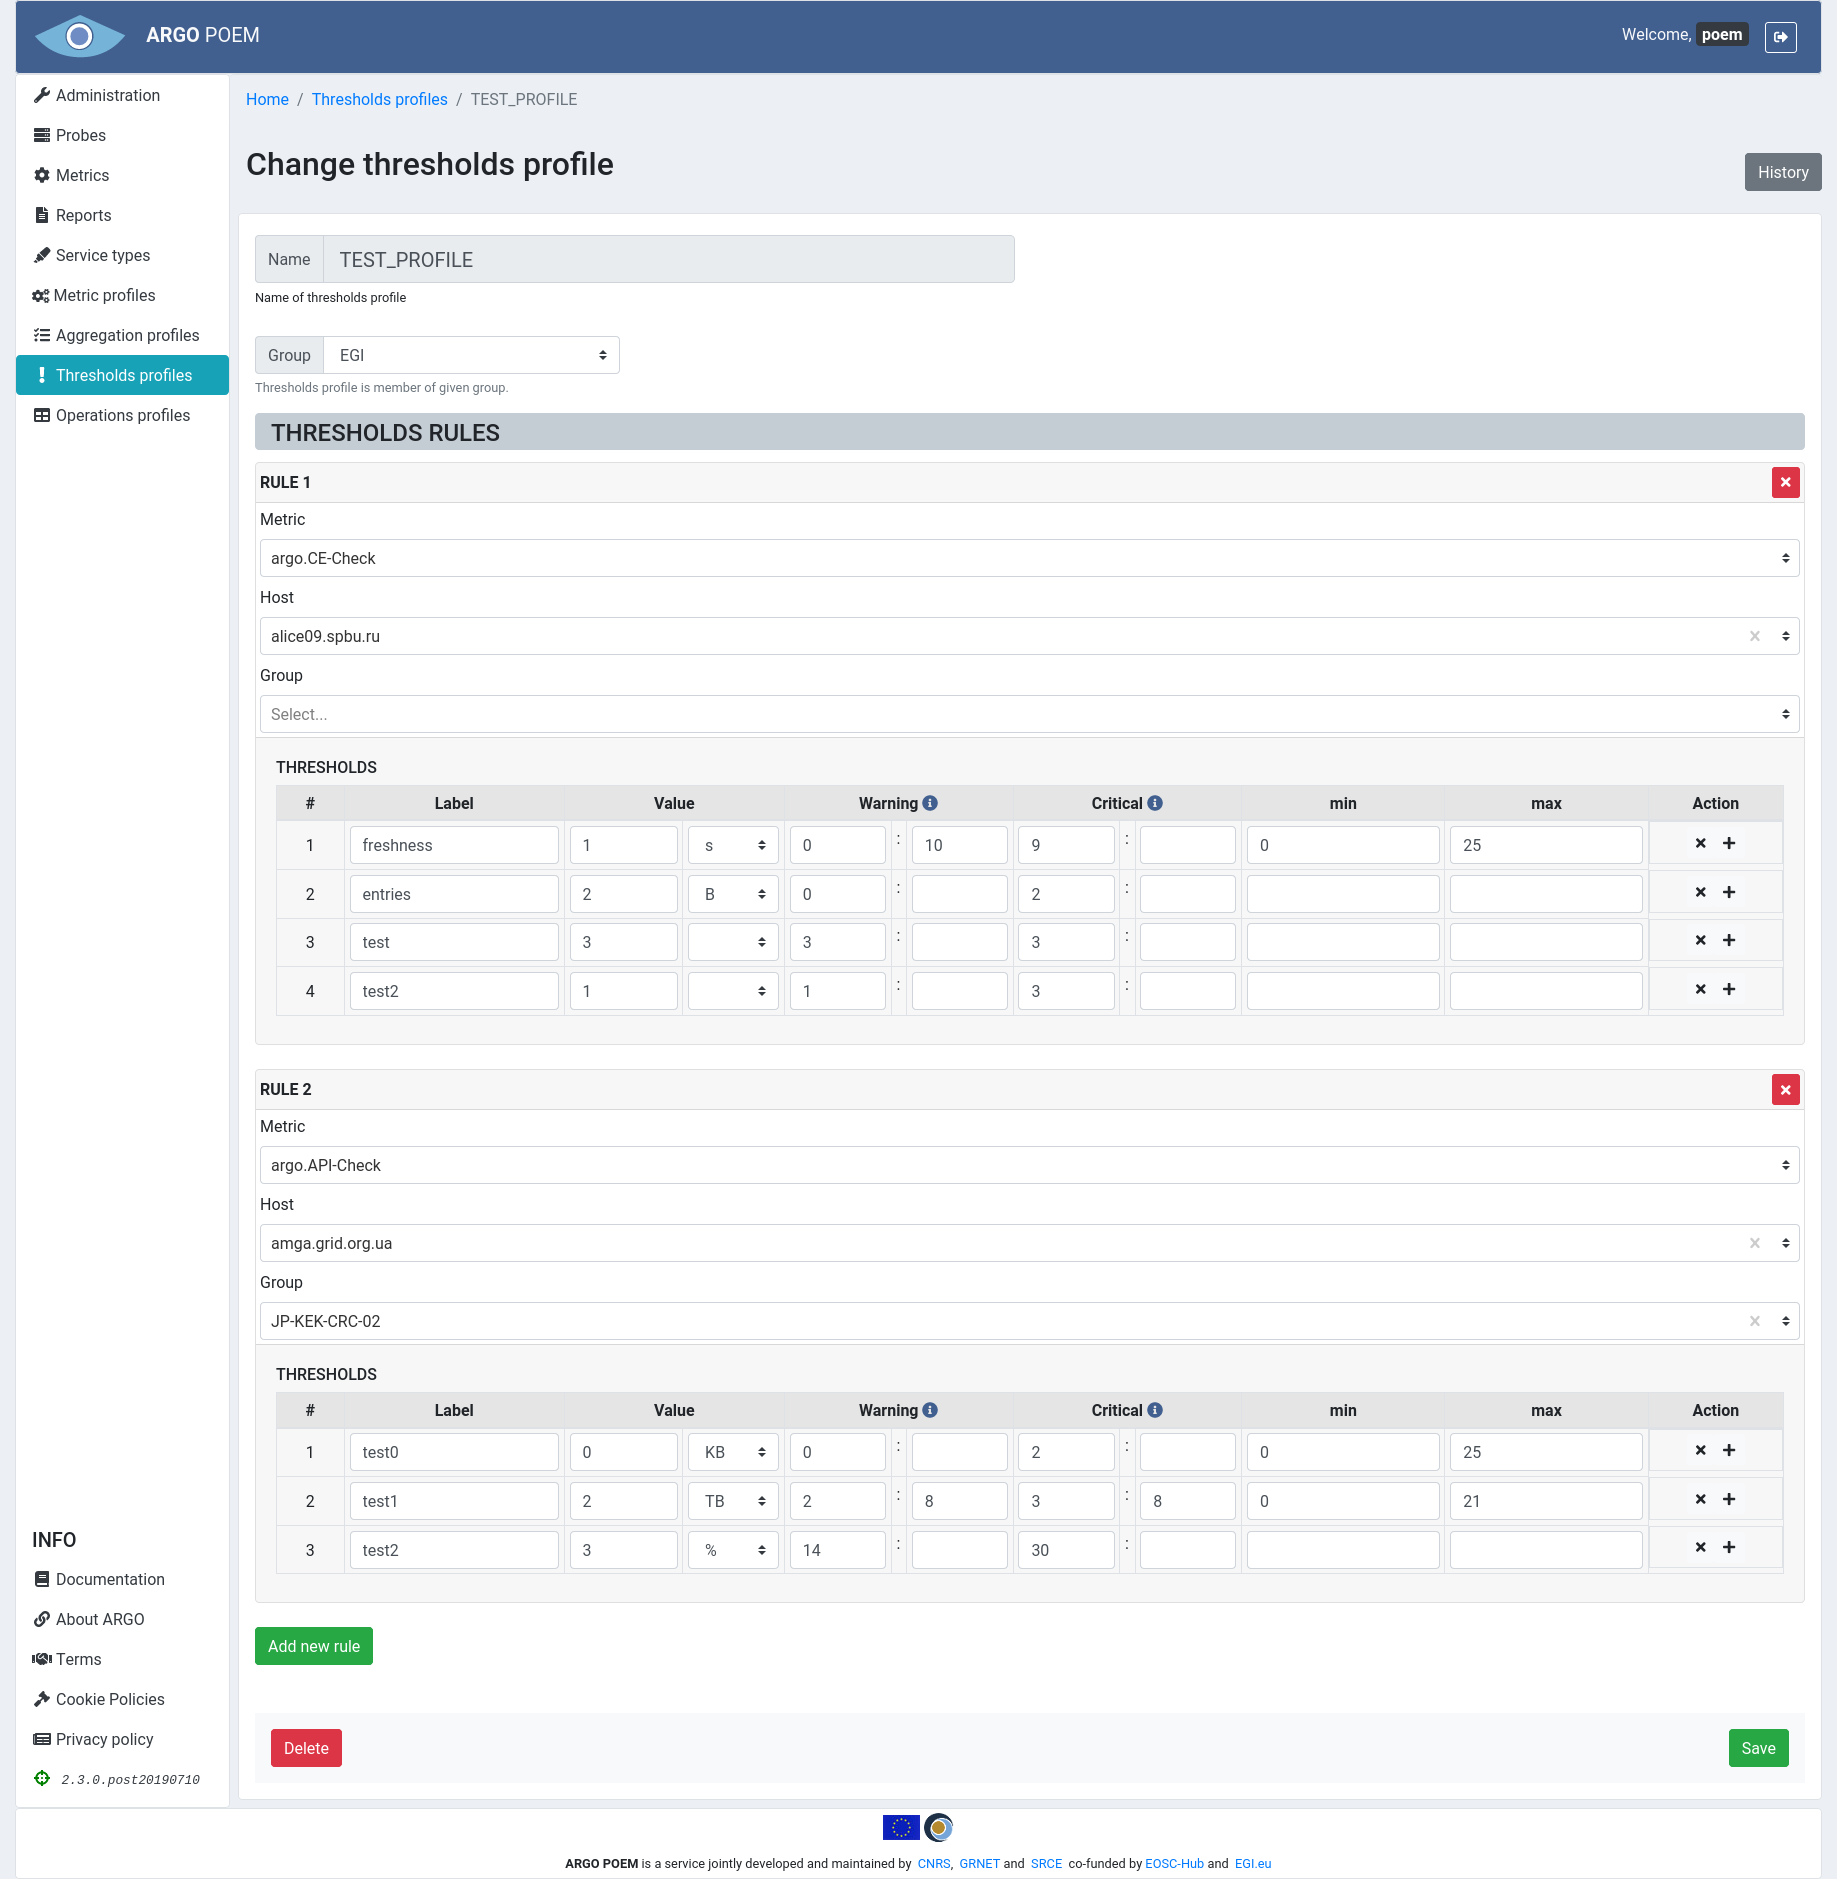This screenshot has width=1837, height=1879.
Task: Click test2 warning field showing 14
Action: (x=838, y=1550)
